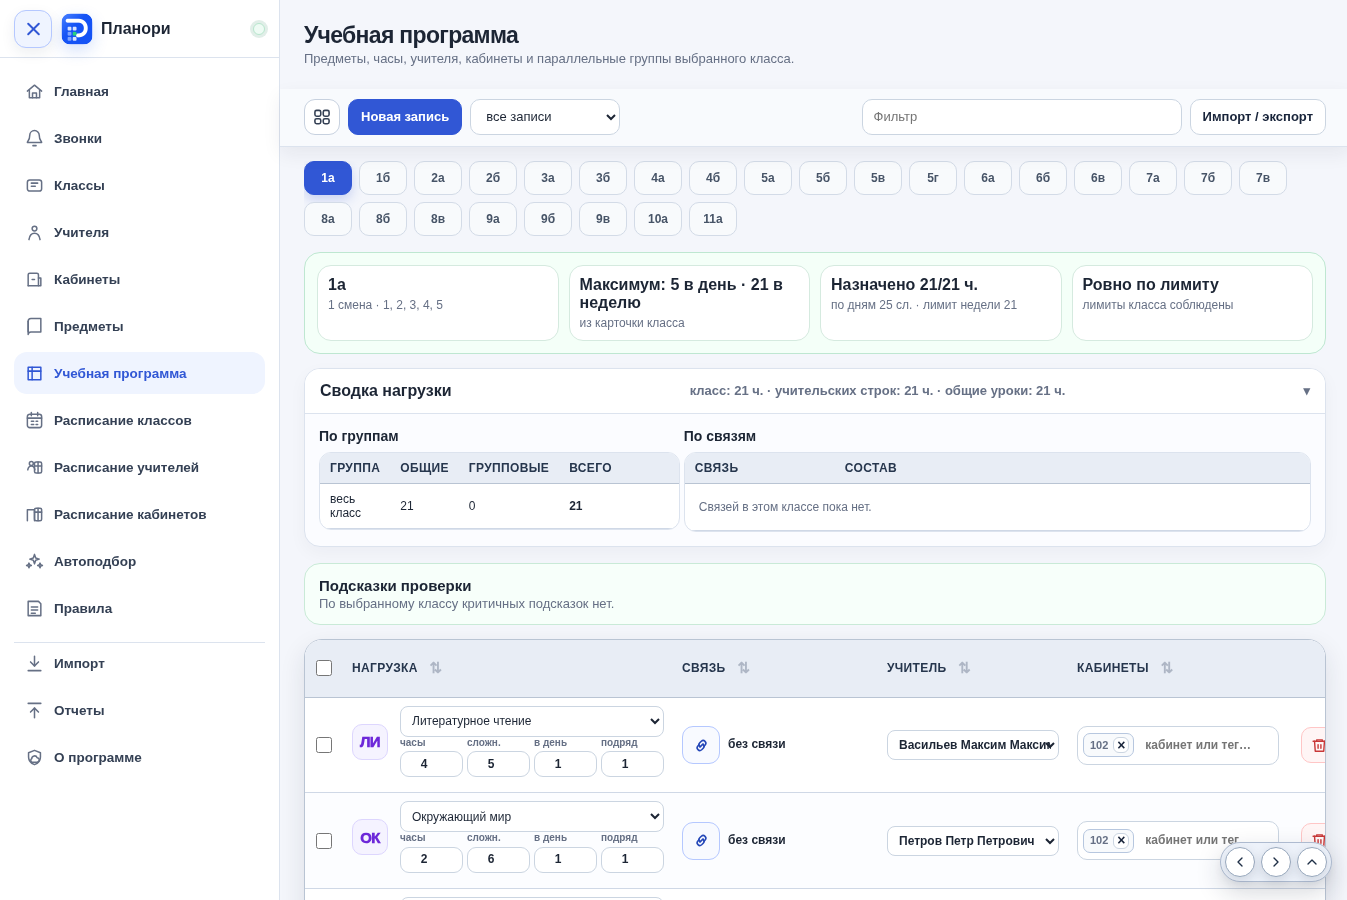
Task: Sort by the Учитель column
Action: pyautogui.click(x=964, y=668)
